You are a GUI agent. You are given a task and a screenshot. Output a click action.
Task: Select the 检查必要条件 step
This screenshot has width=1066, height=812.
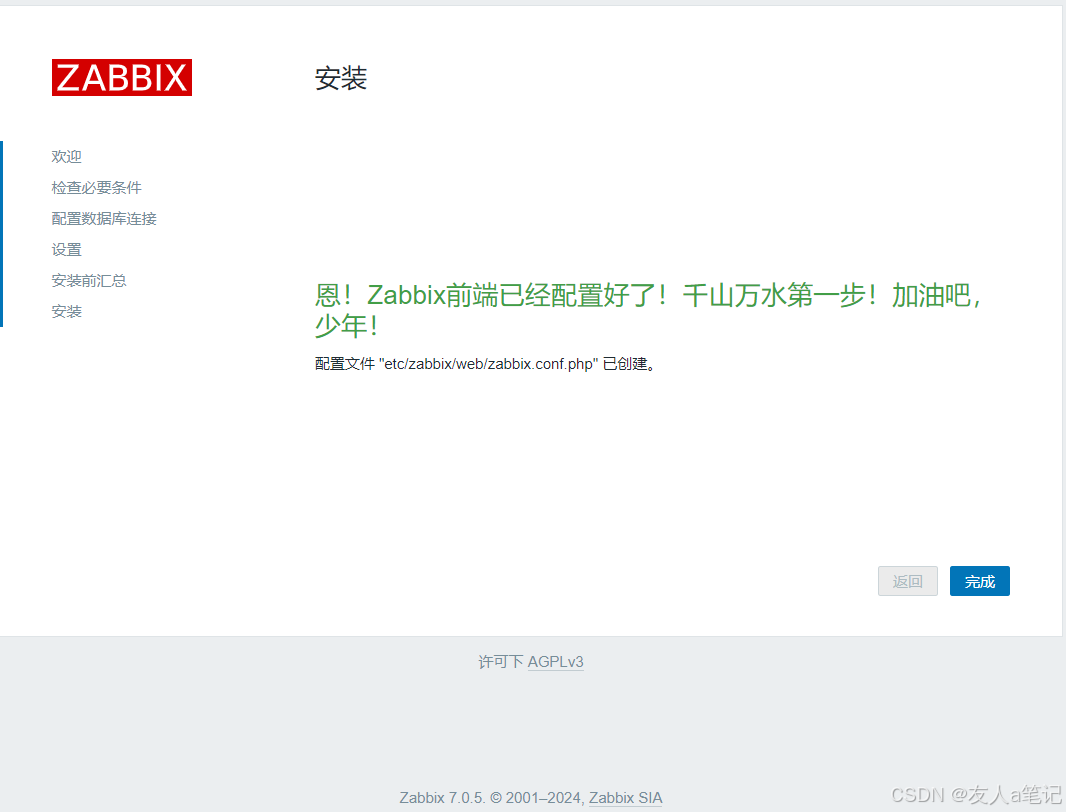97,188
